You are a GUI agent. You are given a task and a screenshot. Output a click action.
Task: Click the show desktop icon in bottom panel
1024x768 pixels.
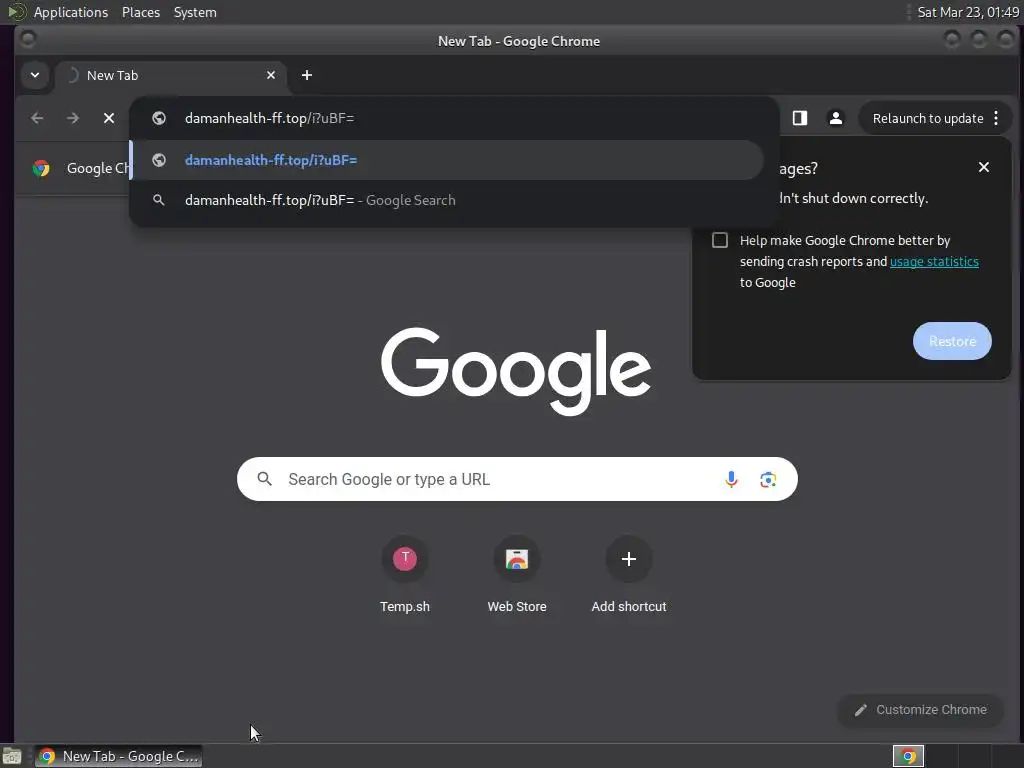12,756
